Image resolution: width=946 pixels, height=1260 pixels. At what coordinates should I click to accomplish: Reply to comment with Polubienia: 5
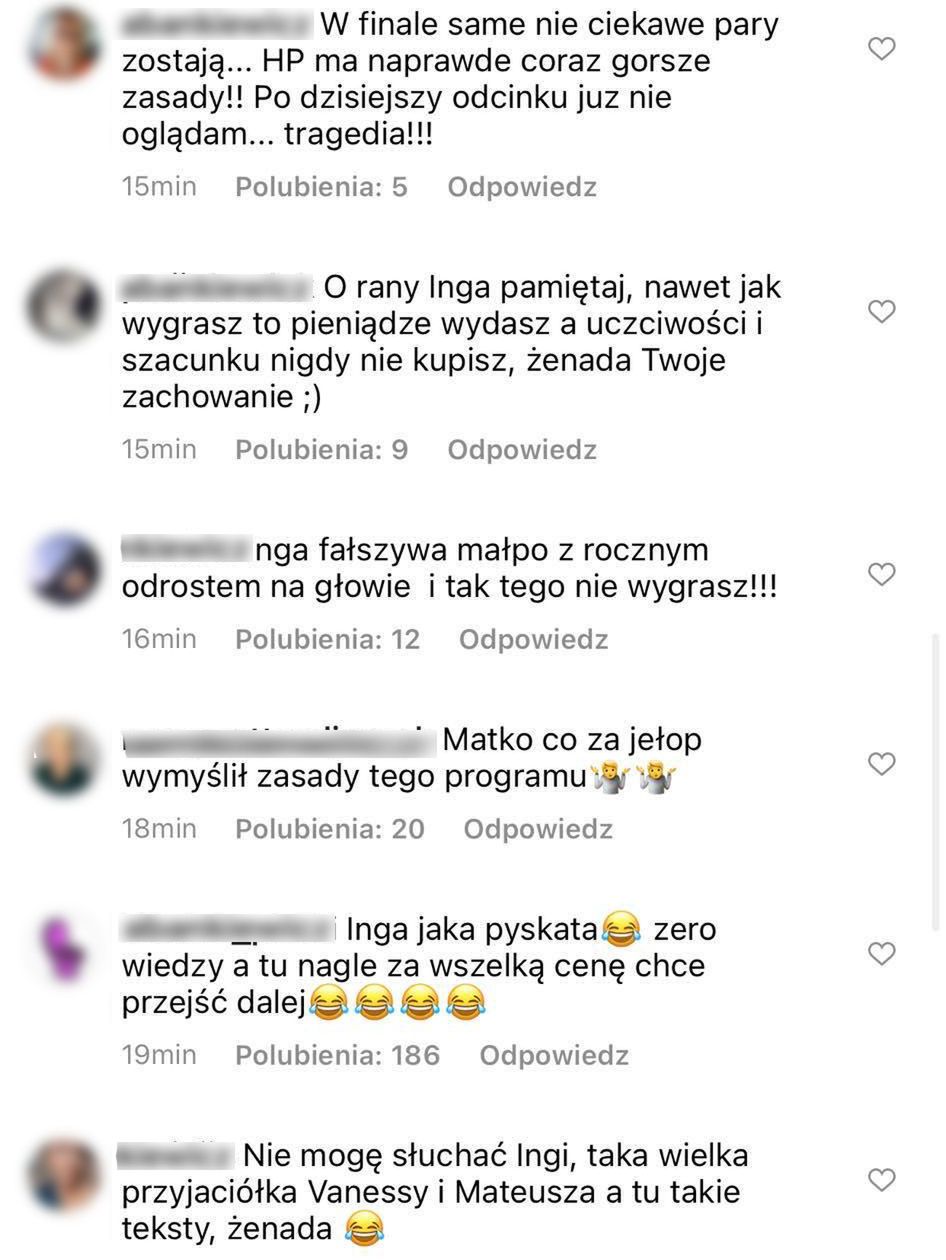pos(522,187)
